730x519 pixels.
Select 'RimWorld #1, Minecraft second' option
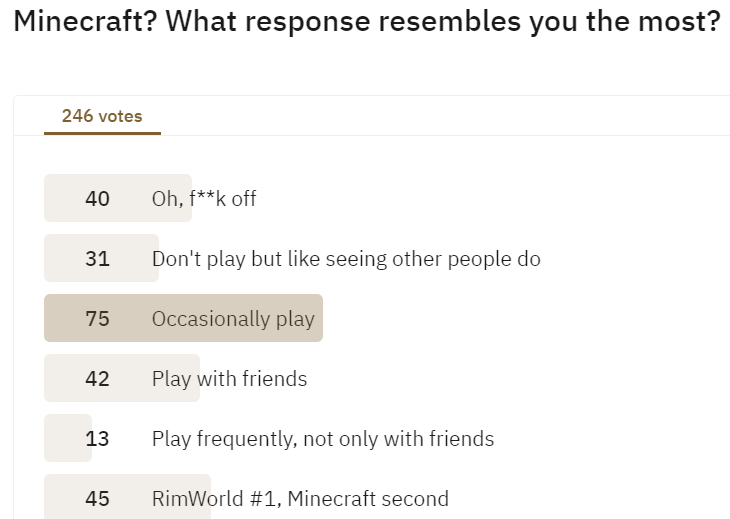300,499
